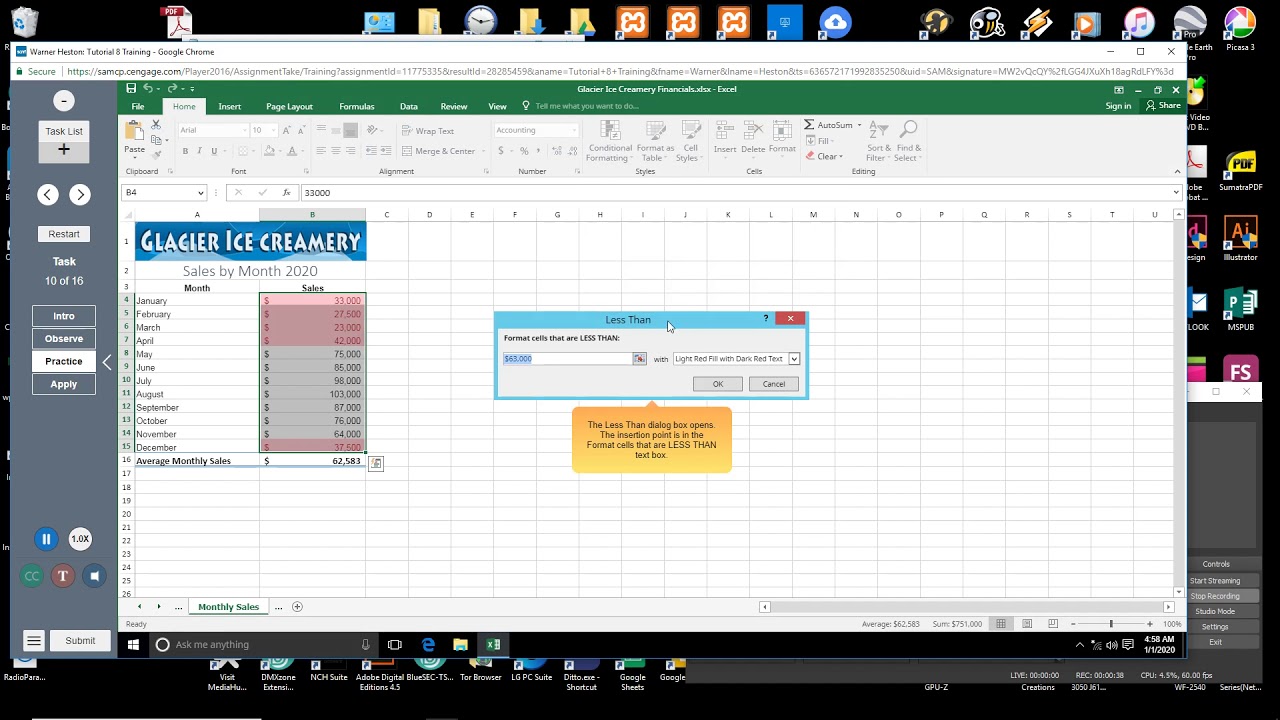Toggle closed captions CC button
The width and height of the screenshot is (1280, 720).
[32, 576]
